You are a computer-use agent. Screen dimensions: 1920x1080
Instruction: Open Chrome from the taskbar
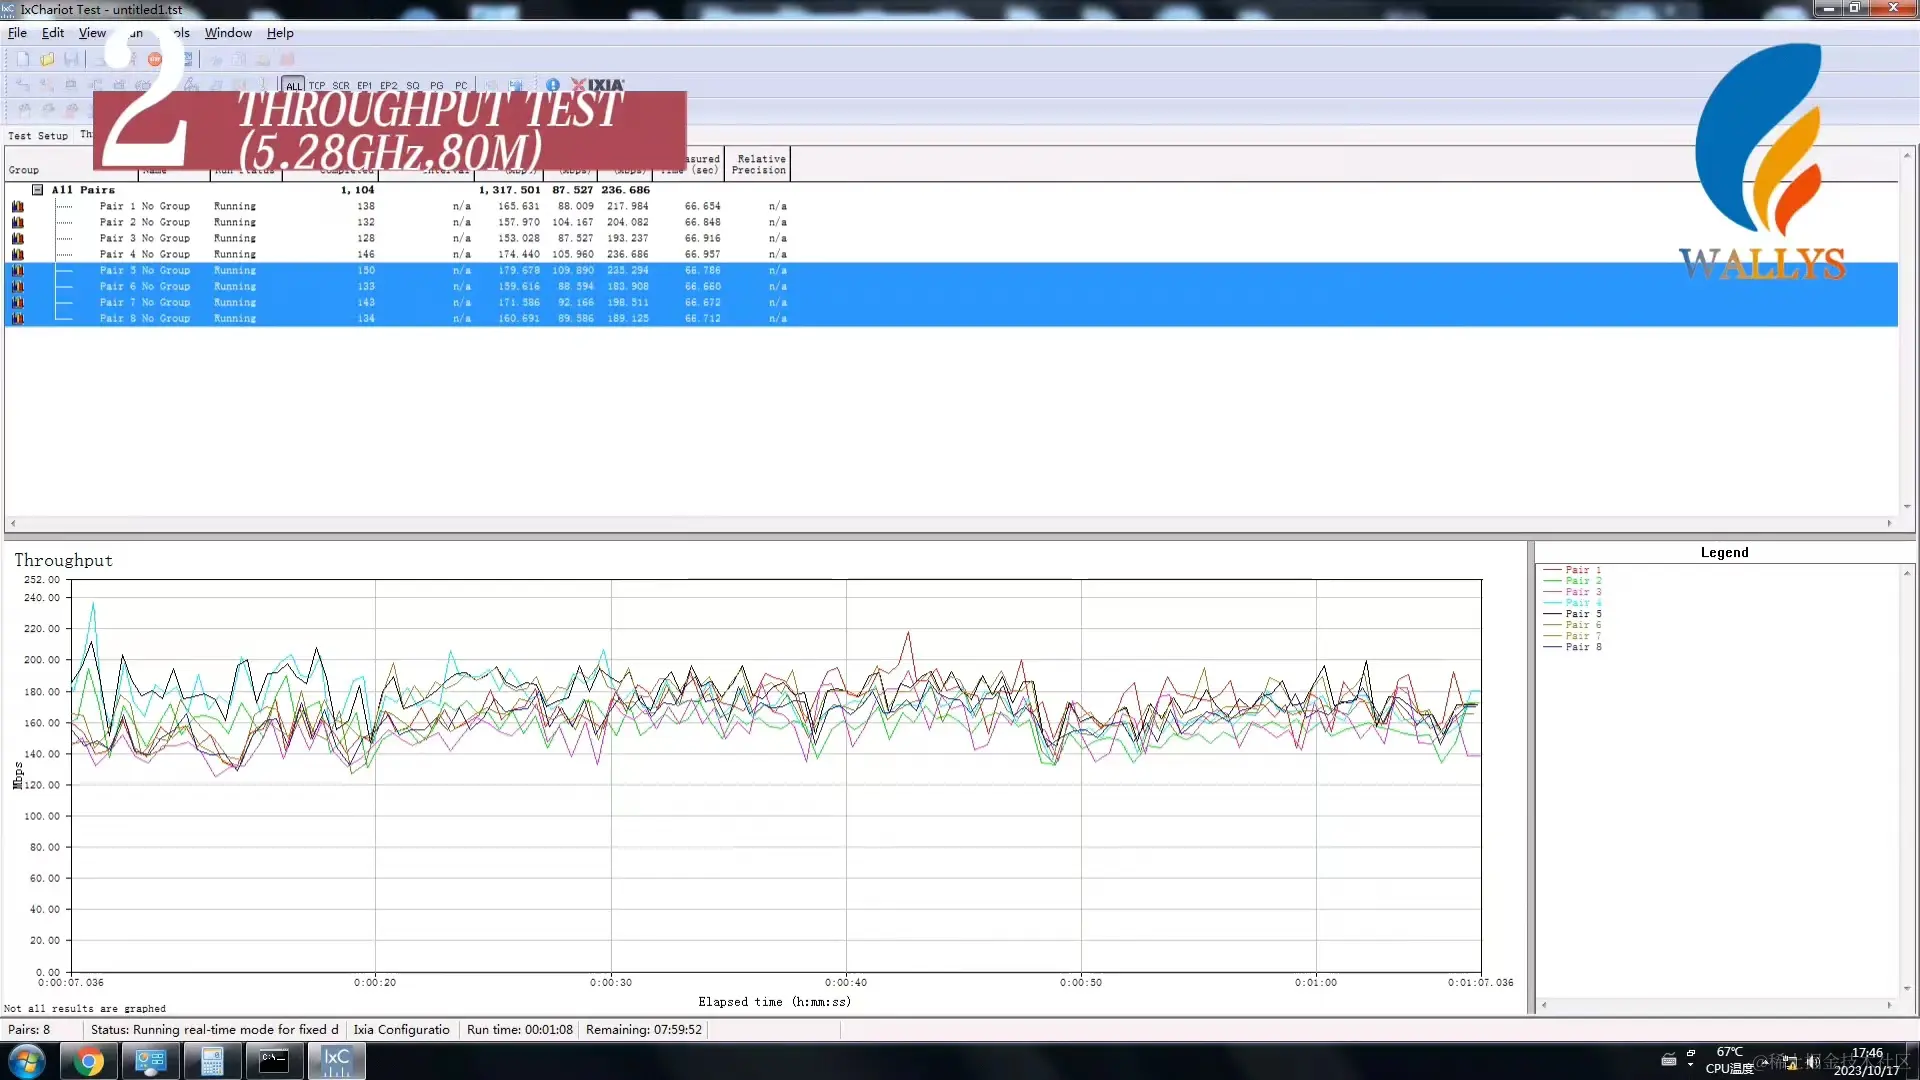click(89, 1061)
